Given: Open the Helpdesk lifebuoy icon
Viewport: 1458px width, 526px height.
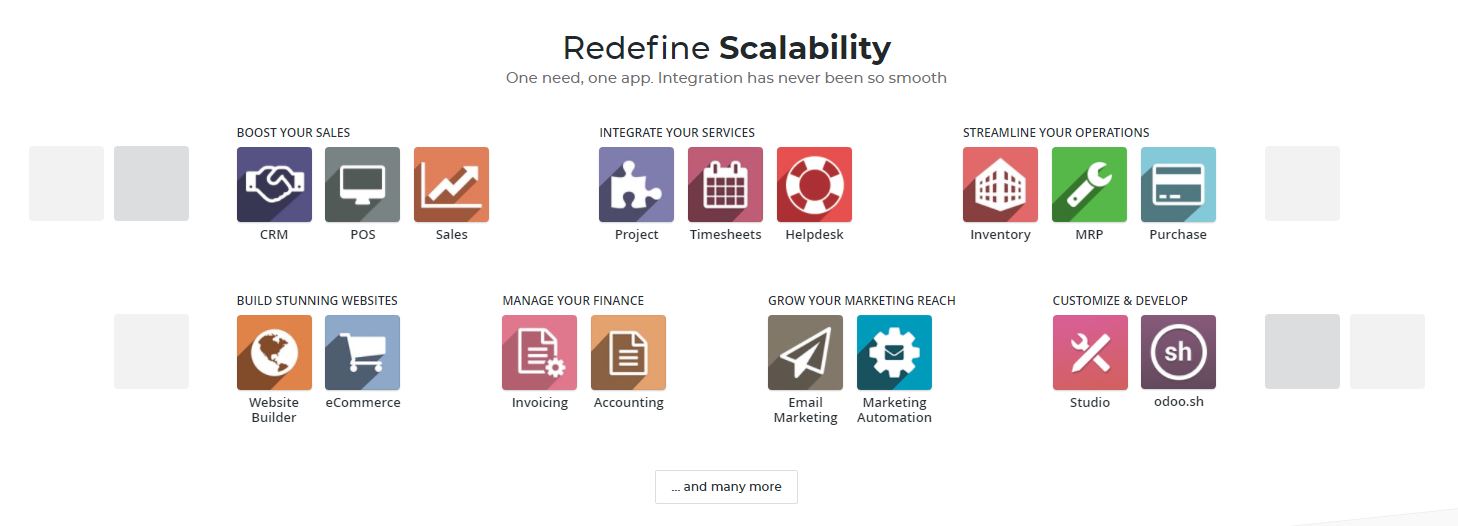Looking at the screenshot, I should click(814, 184).
